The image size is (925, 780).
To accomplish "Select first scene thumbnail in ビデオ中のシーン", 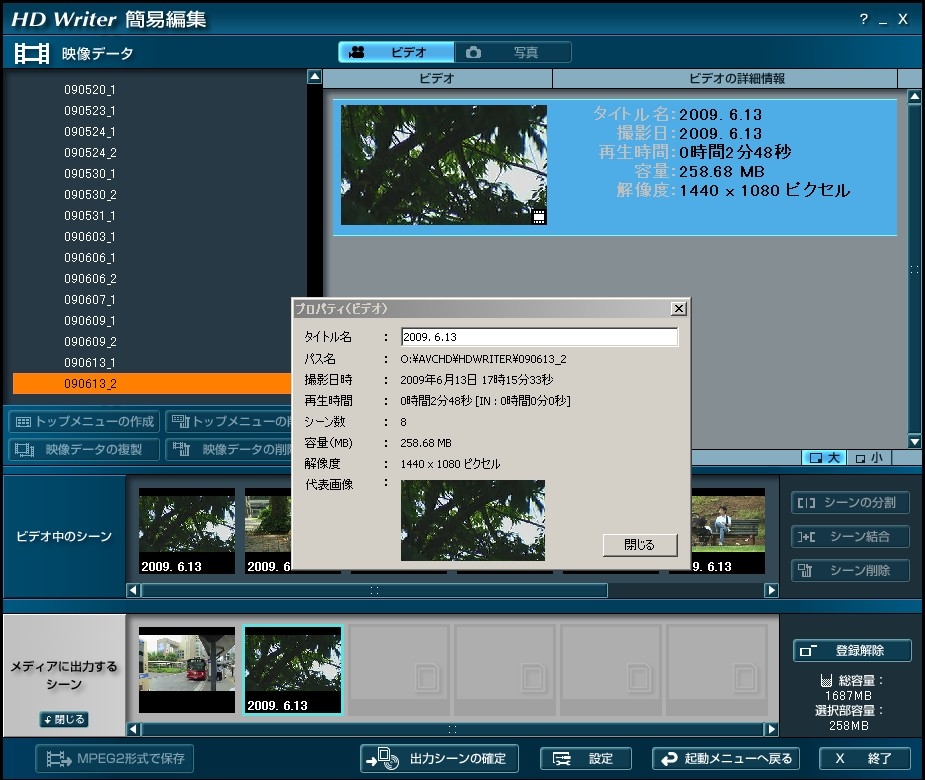I will (x=187, y=531).
